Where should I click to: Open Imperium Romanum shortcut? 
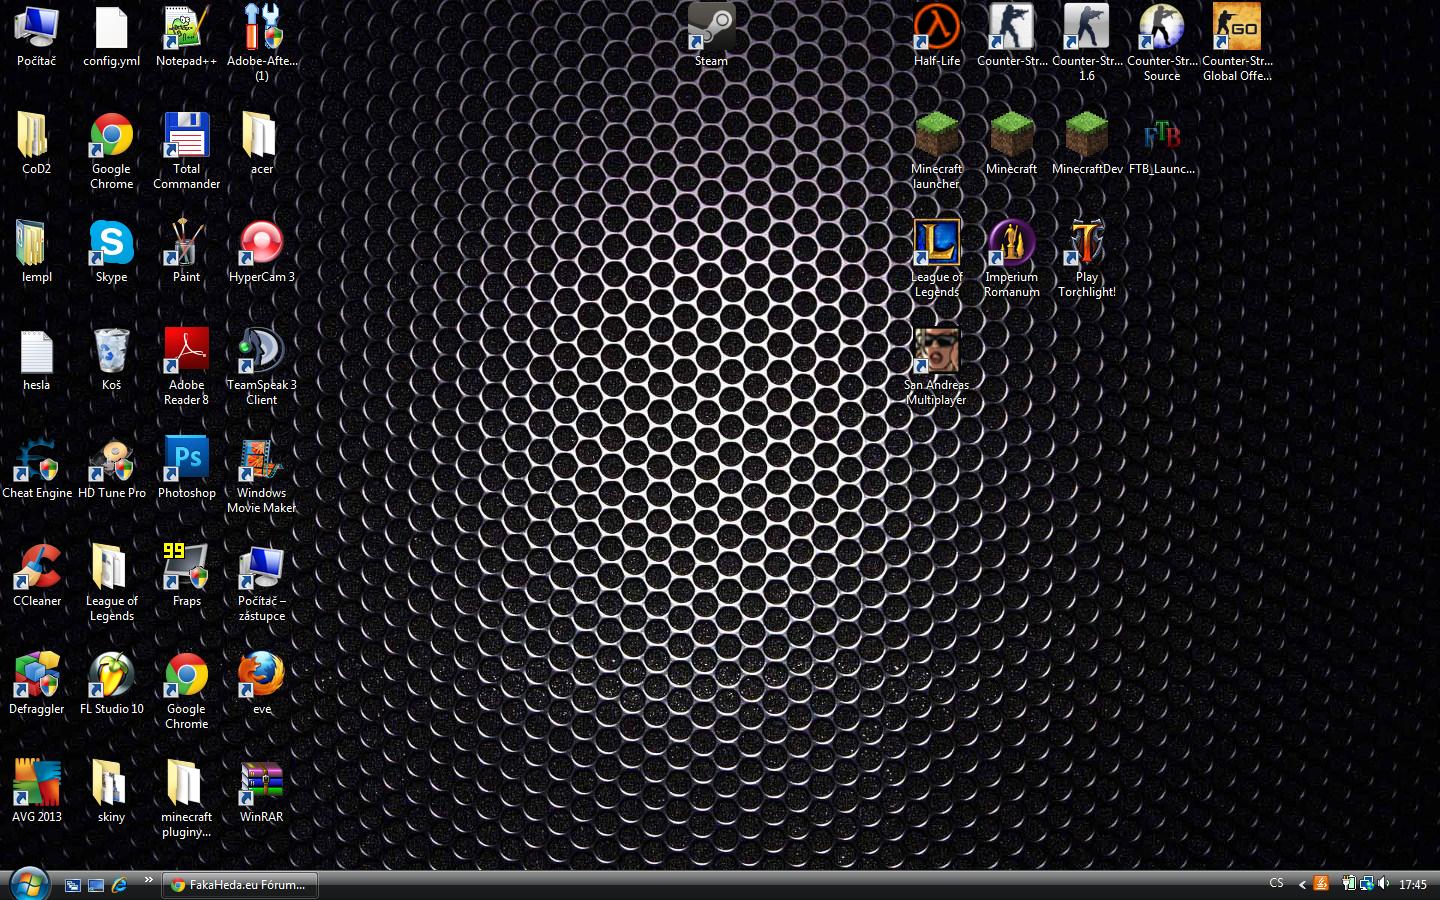point(1012,258)
